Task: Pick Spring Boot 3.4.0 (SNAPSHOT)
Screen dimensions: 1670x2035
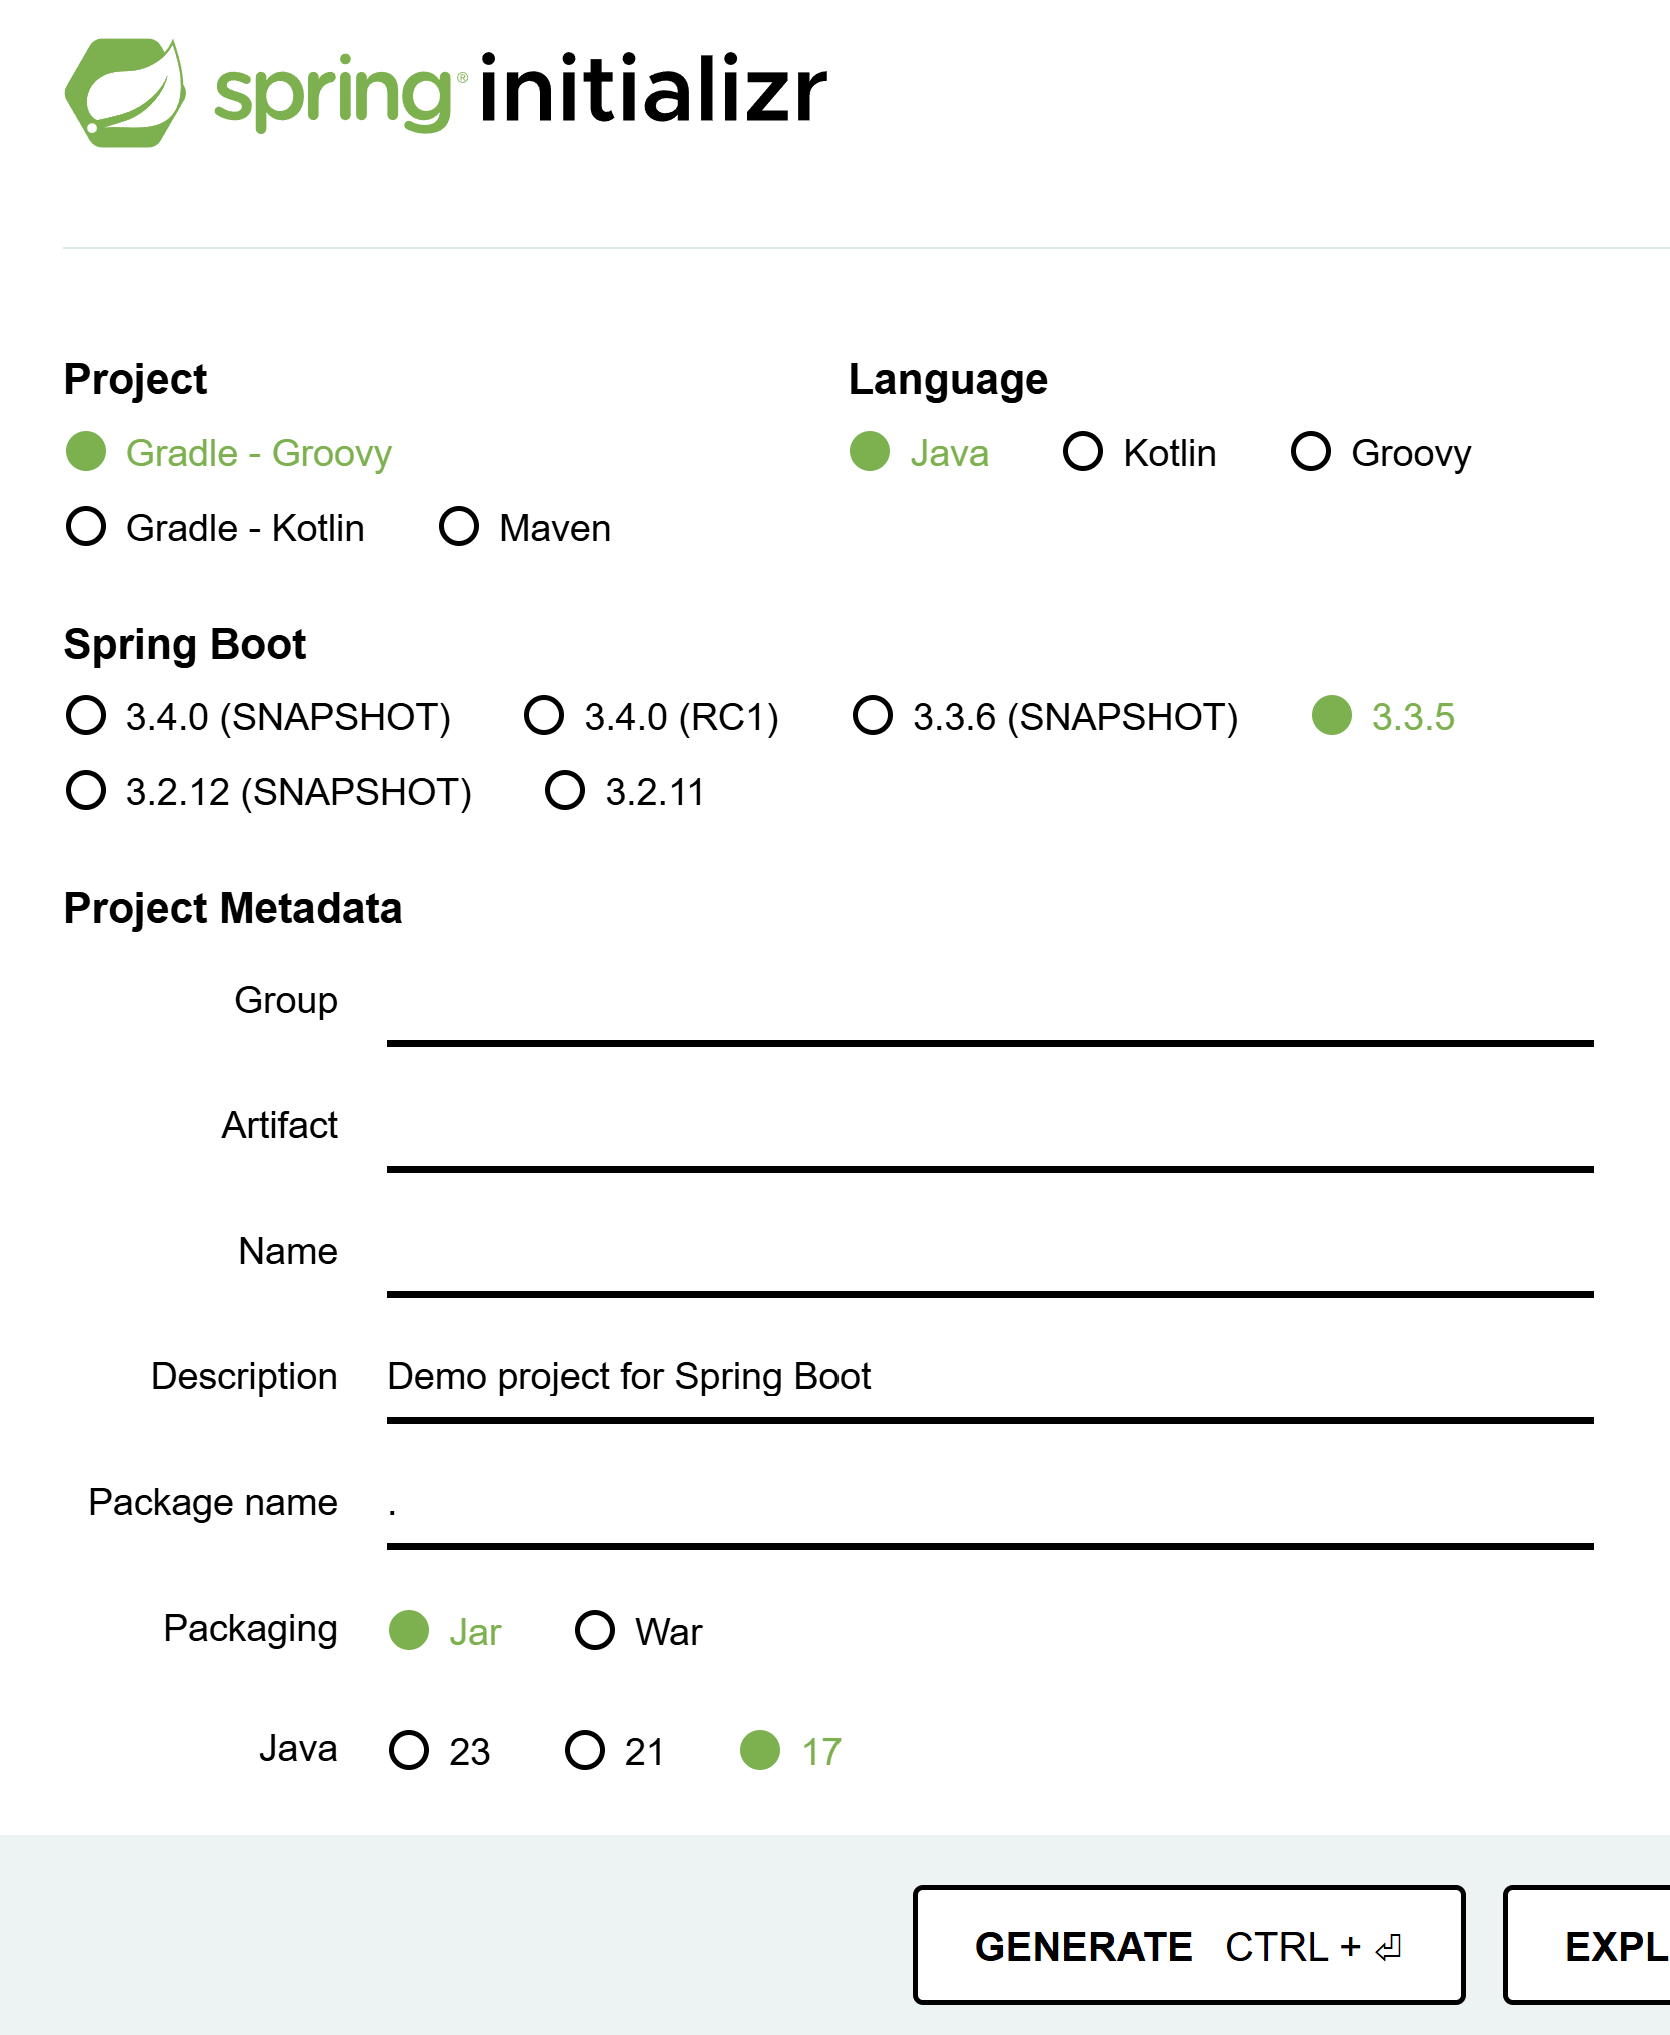Action: [x=87, y=716]
